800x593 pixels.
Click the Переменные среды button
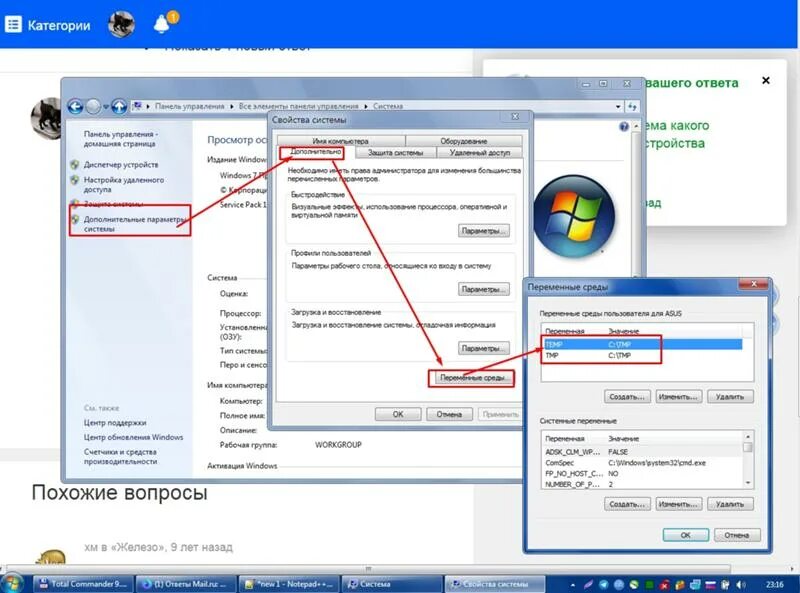click(472, 378)
